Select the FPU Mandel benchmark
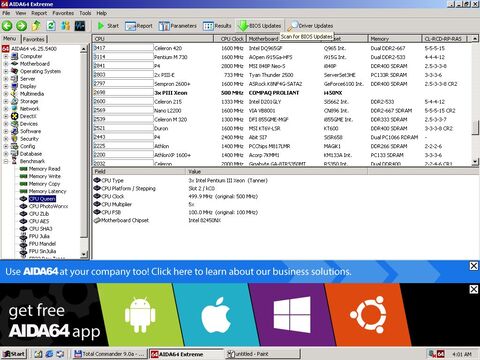 click(42, 244)
